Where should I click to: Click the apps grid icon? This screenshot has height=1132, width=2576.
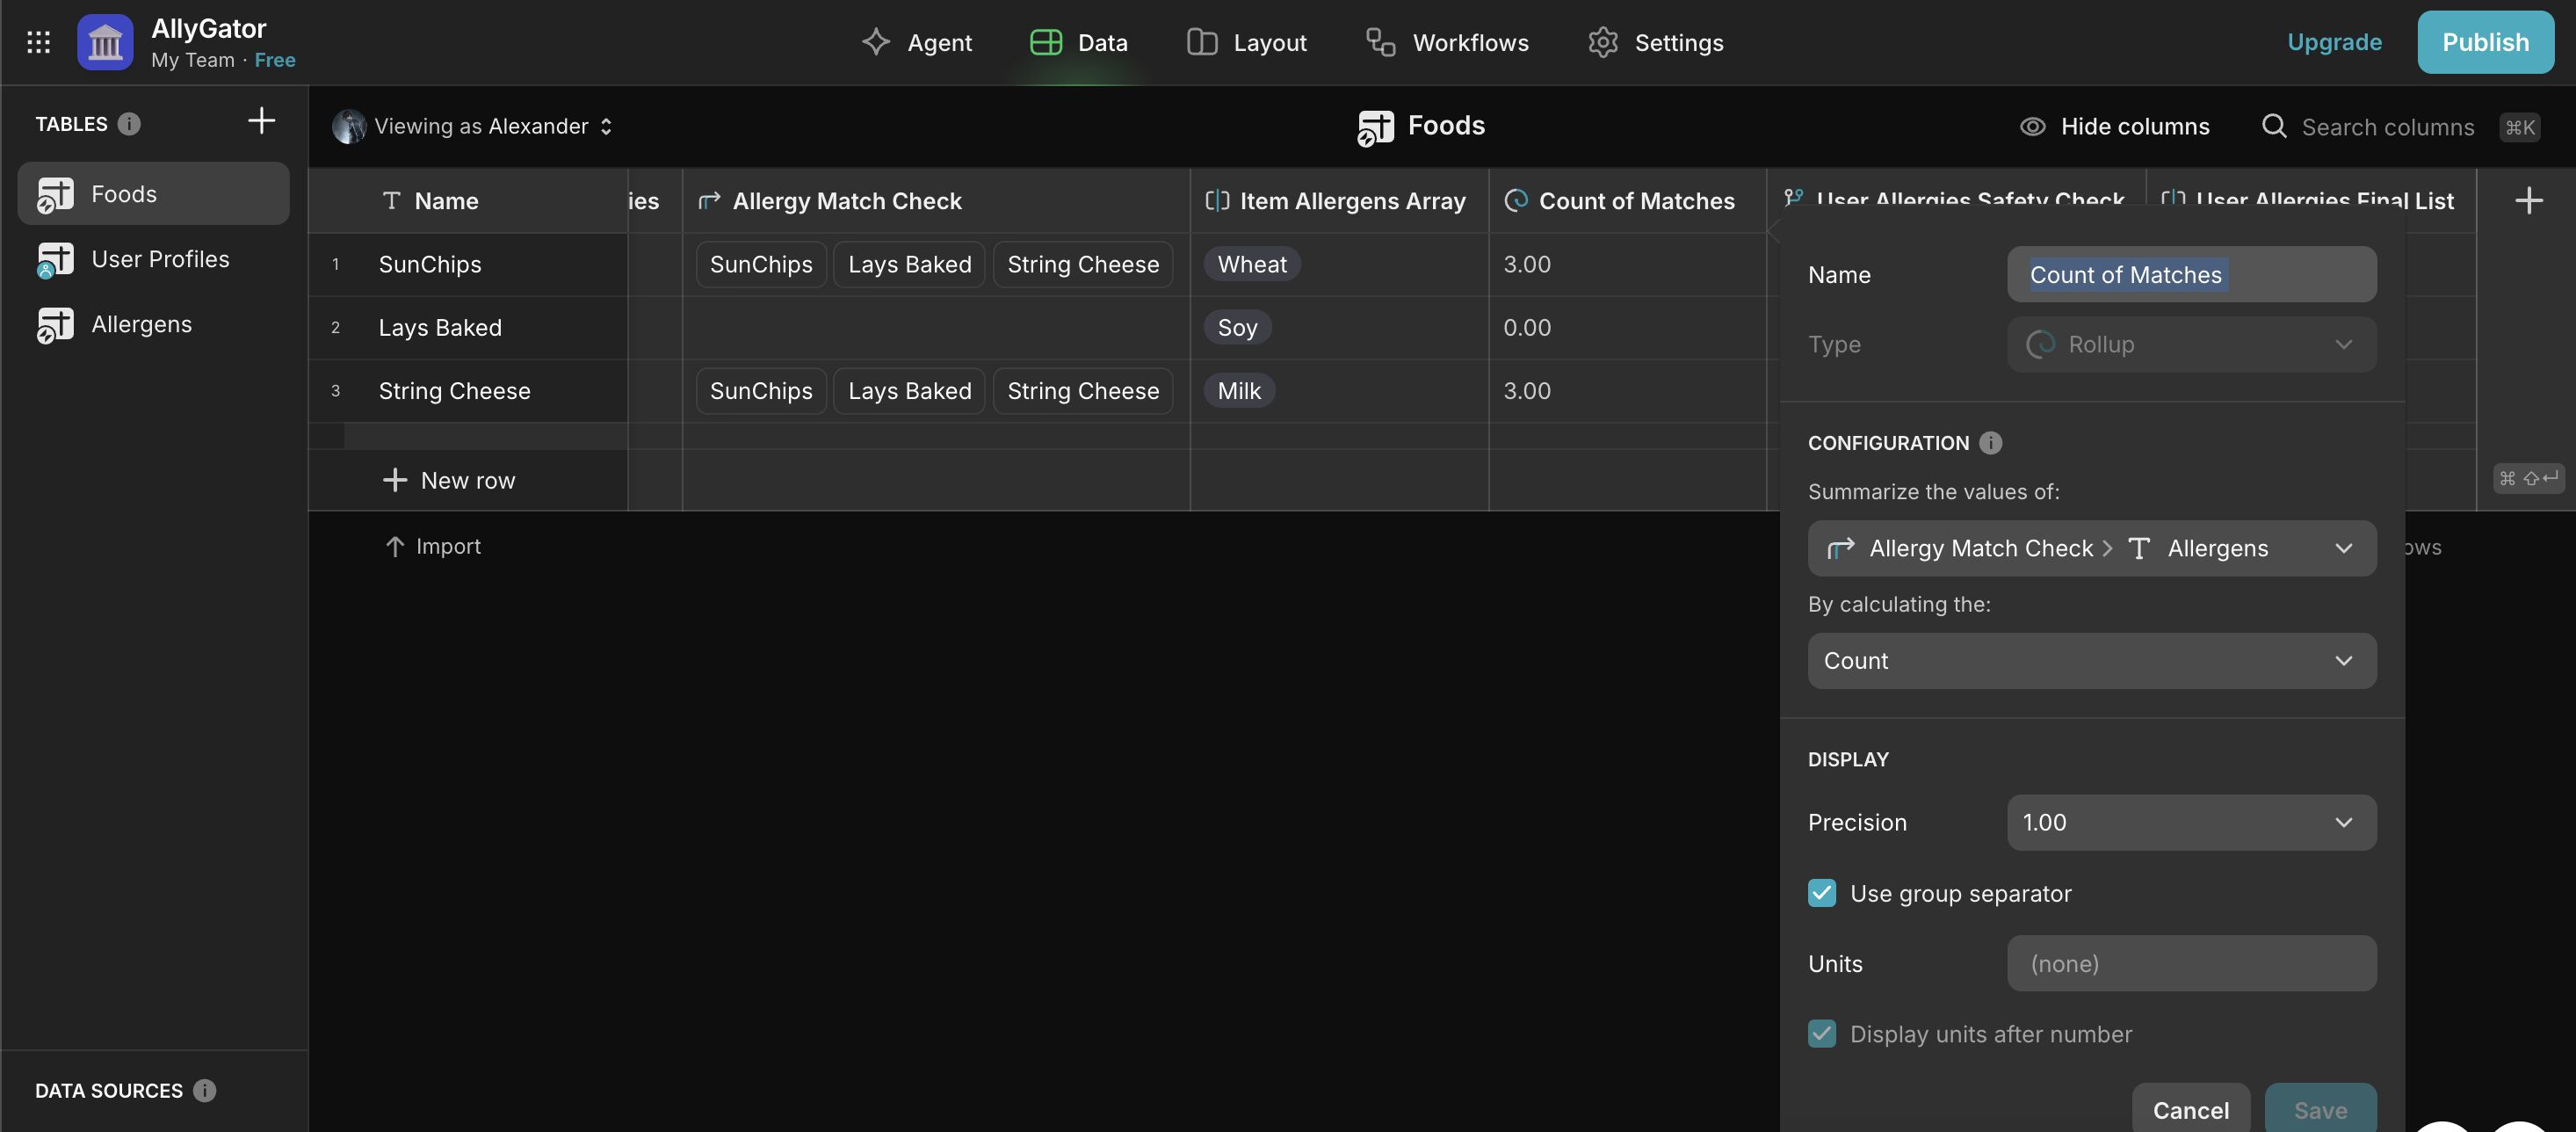coord(38,42)
